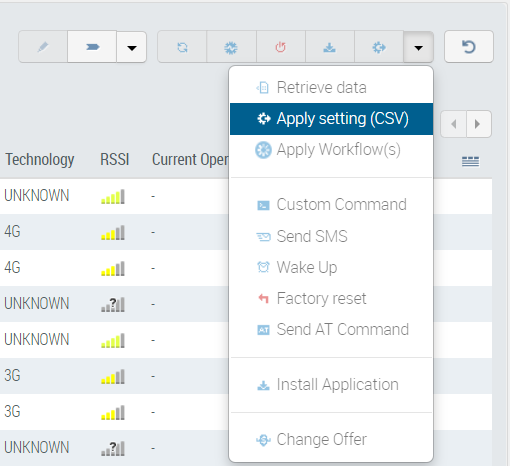This screenshot has width=510, height=466.
Task: Click the red power reboot icon
Action: (280, 47)
